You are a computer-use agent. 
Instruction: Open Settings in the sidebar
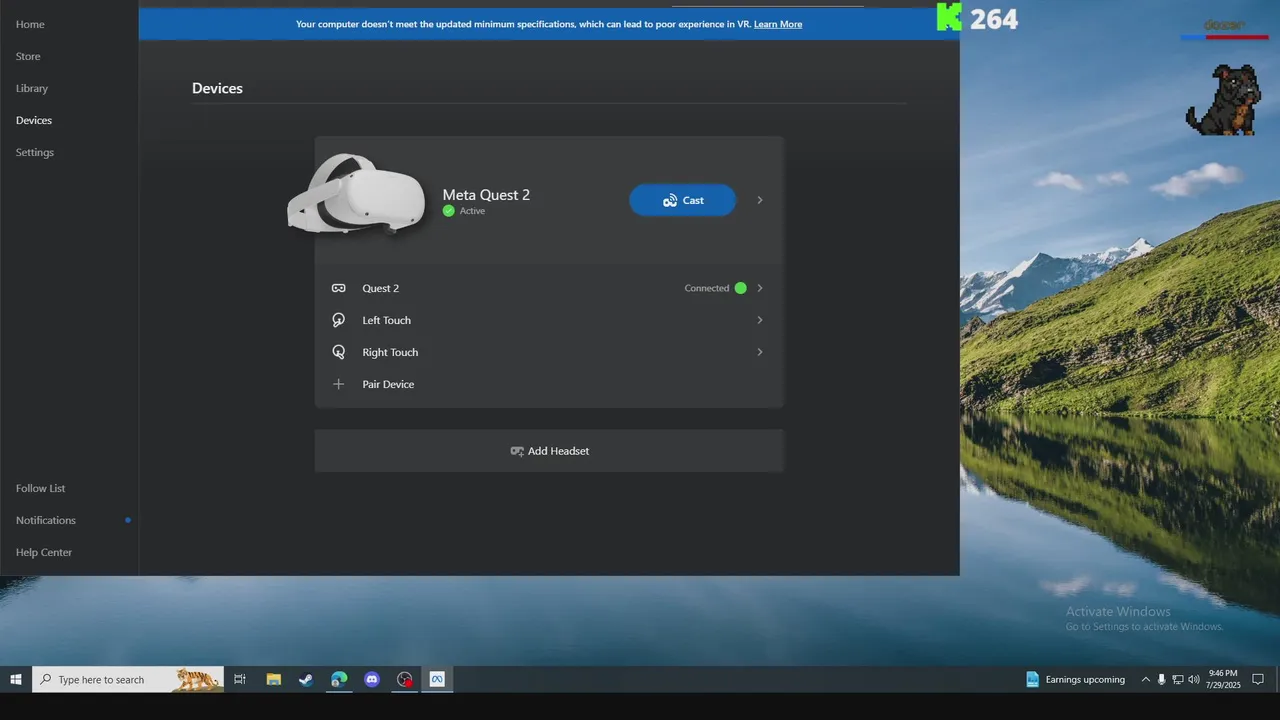tap(35, 152)
